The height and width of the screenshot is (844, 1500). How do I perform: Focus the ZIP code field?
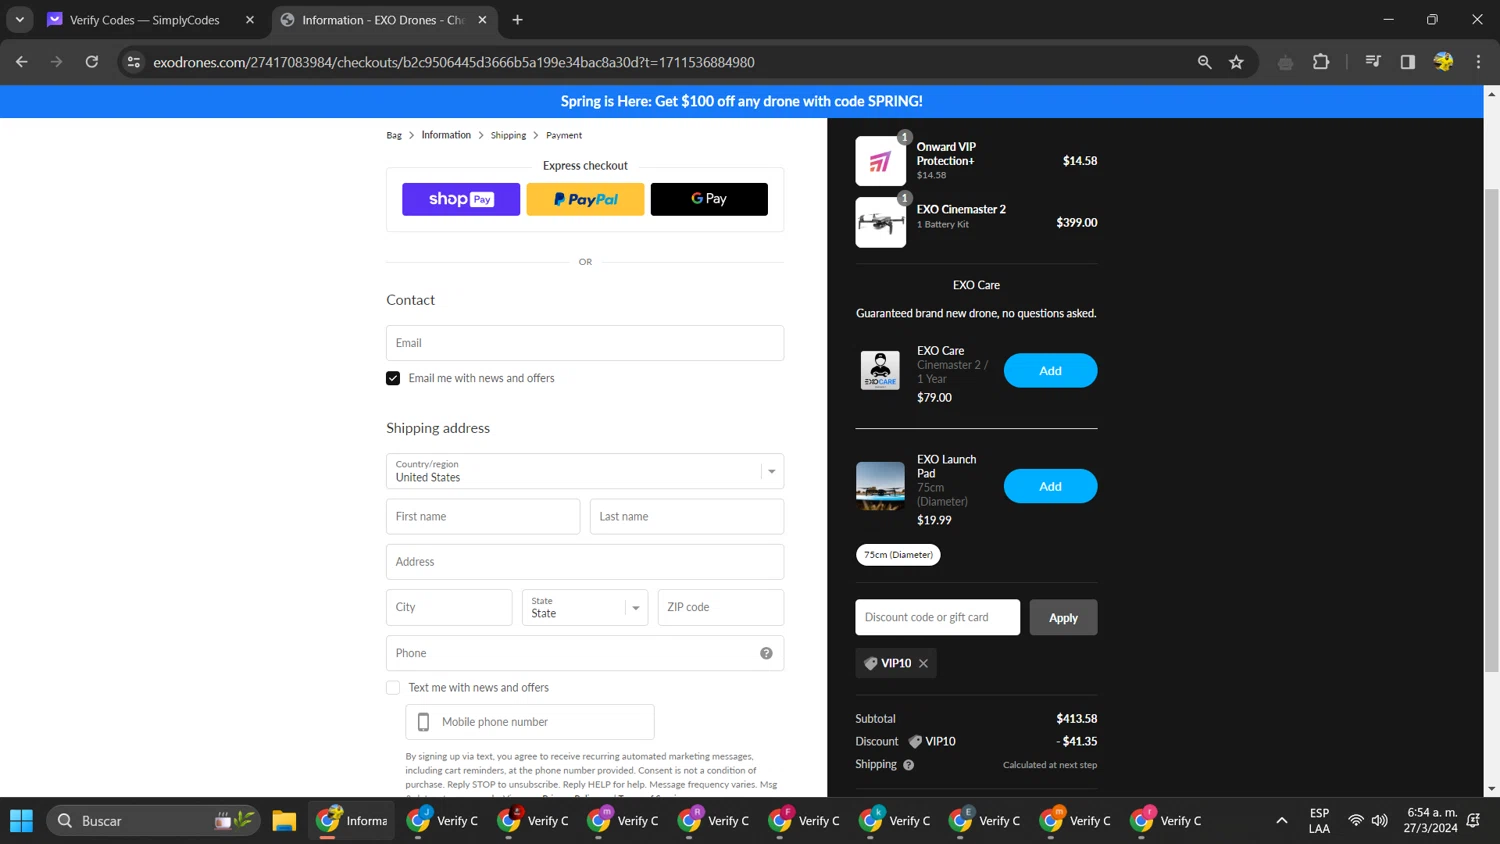[721, 607]
